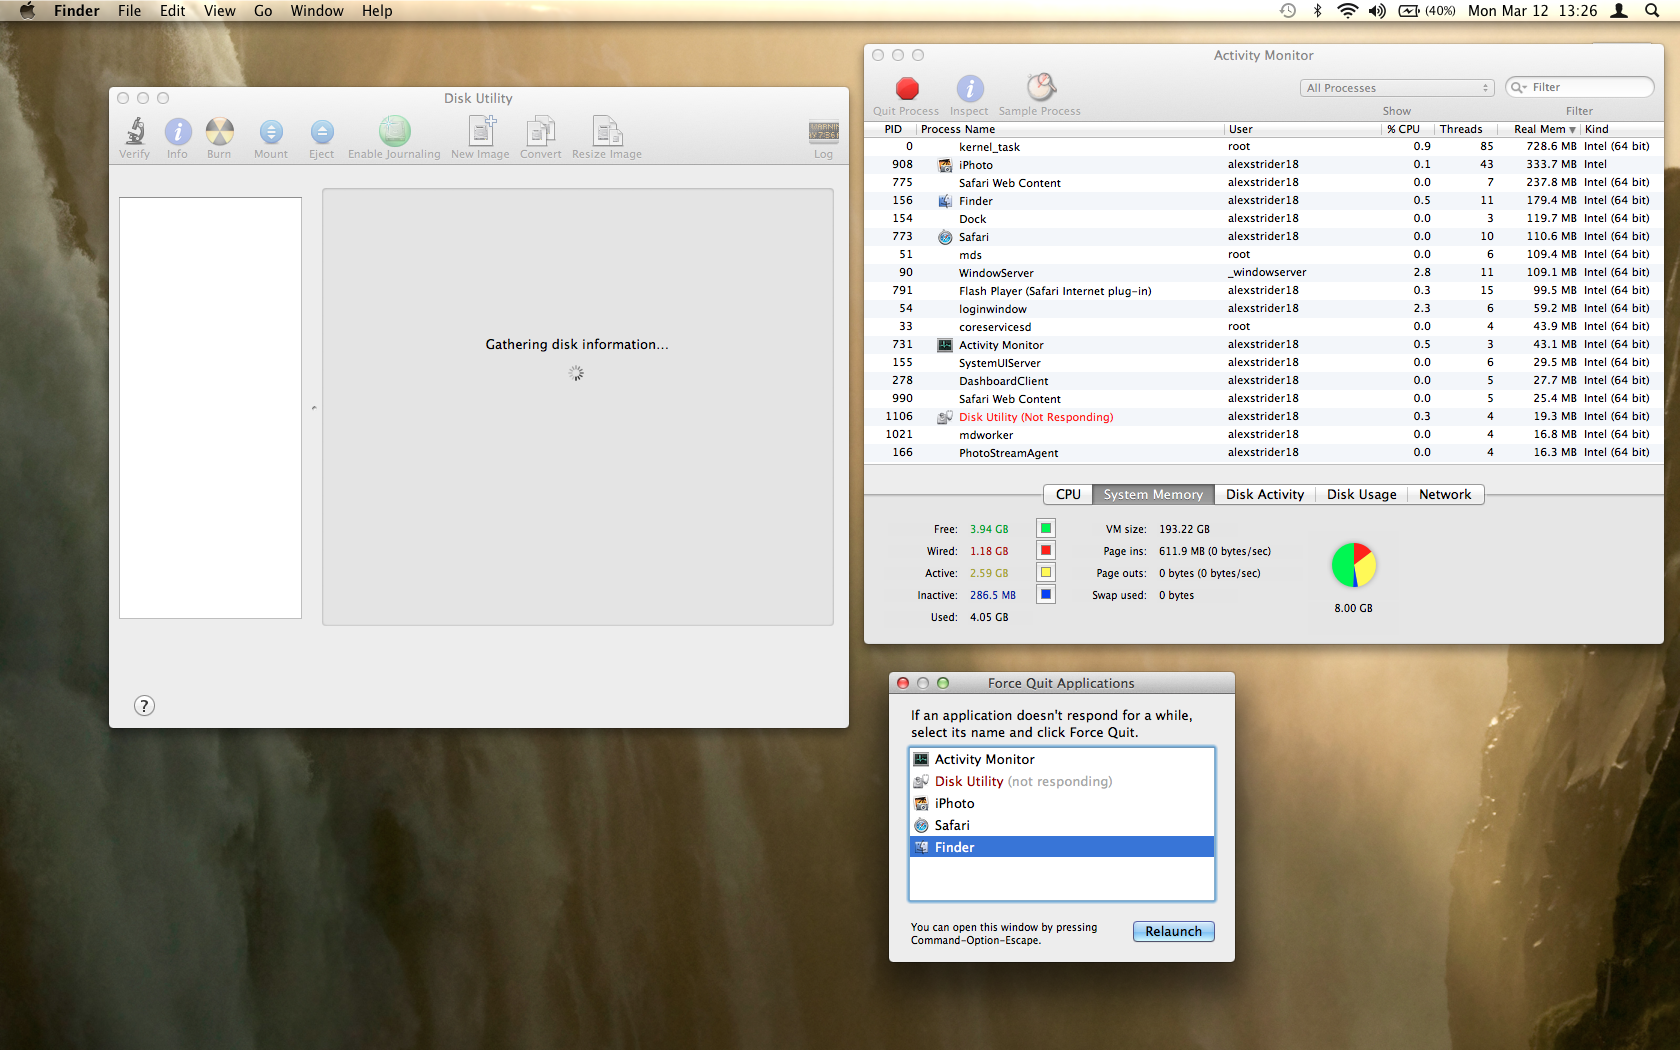Click the Mount icon in Disk Utility
1680x1050 pixels.
(270, 131)
